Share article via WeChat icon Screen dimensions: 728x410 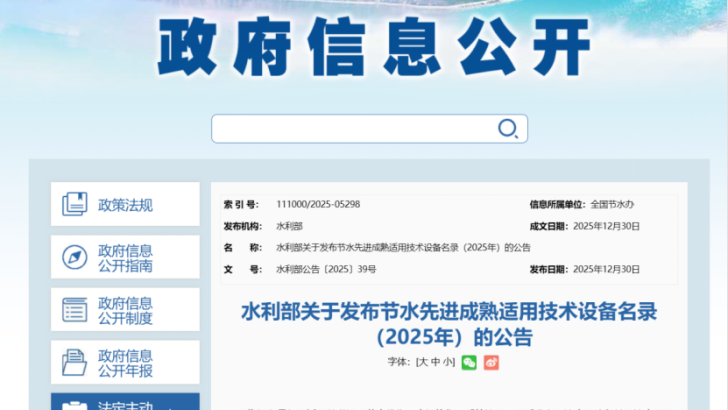coord(469,362)
